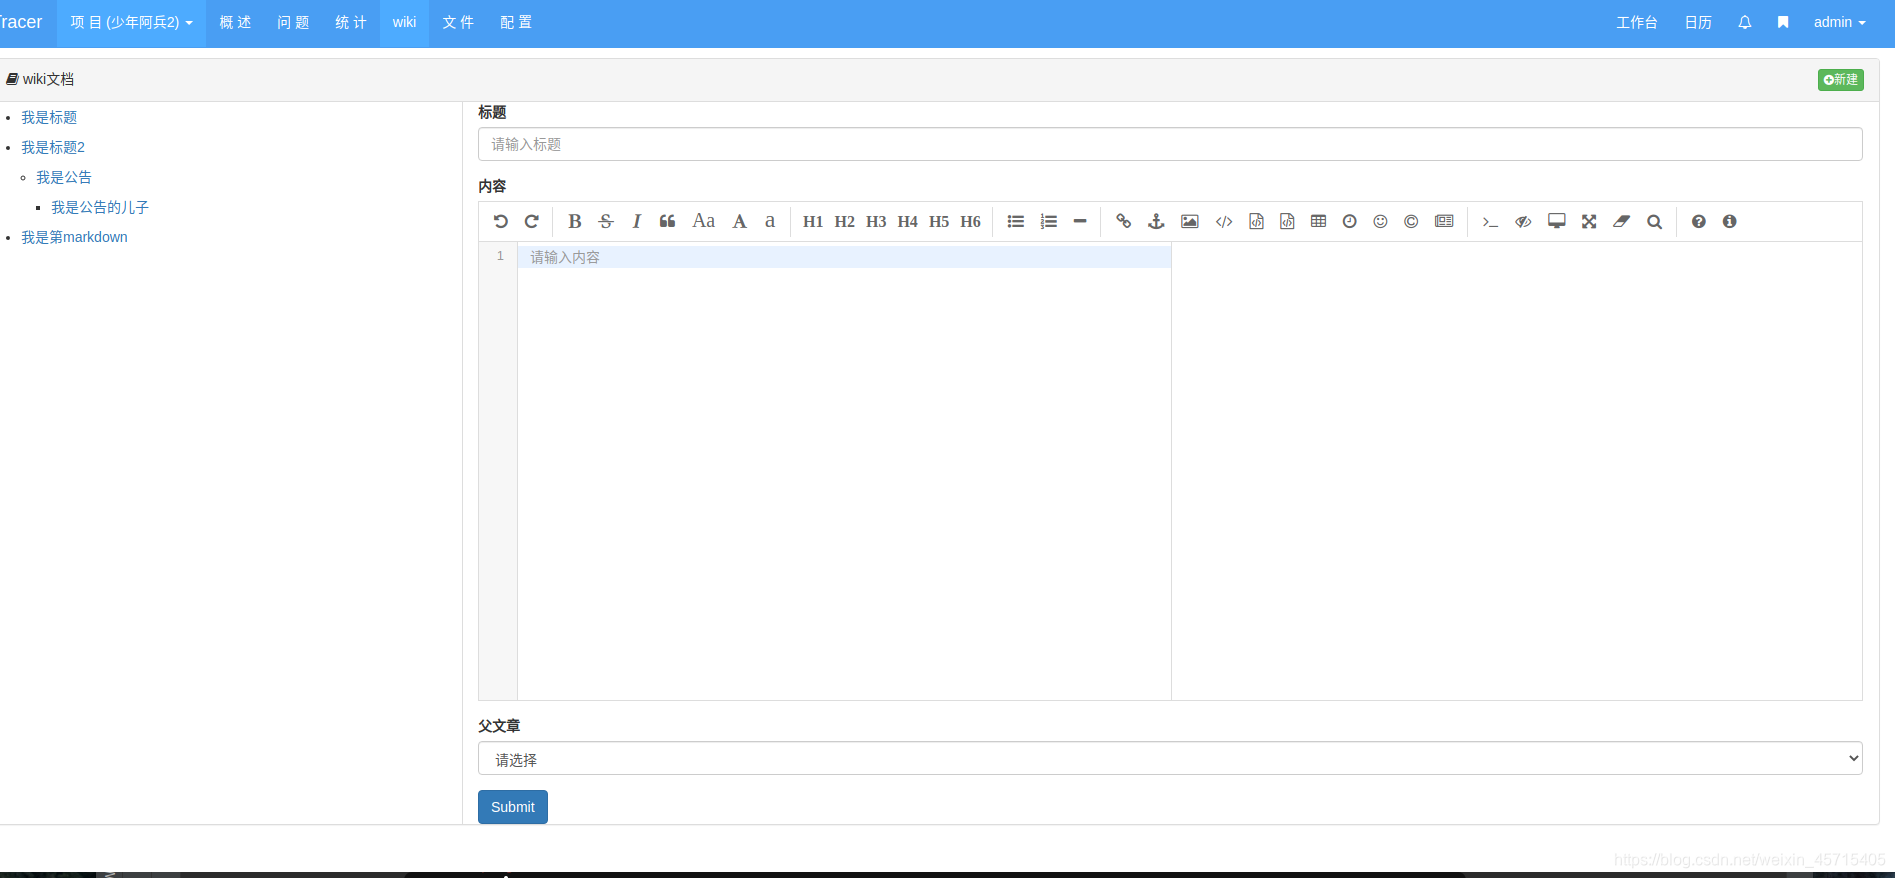Insert H5 heading
This screenshot has width=1895, height=878.
(939, 222)
